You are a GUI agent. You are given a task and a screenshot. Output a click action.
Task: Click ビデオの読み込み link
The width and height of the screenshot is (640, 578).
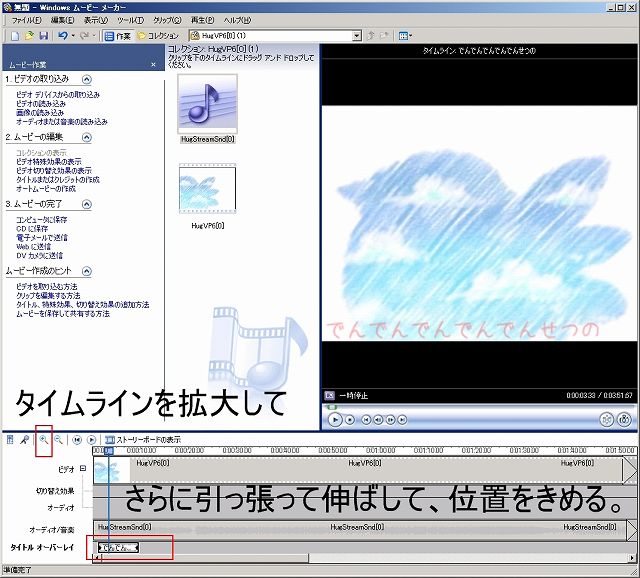point(41,104)
